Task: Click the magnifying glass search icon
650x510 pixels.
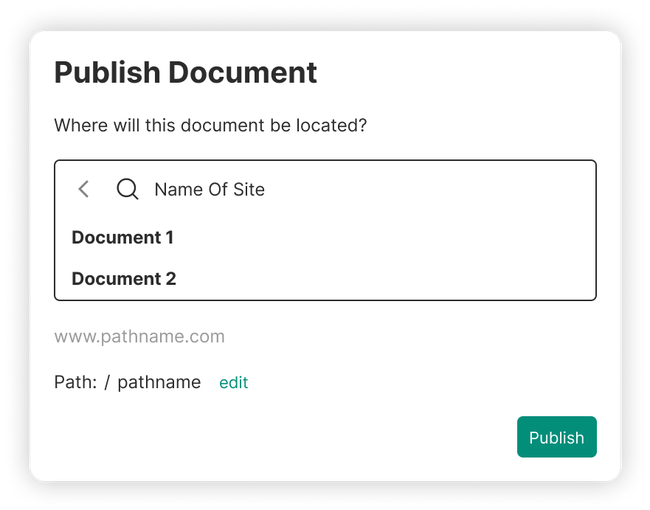Action: coord(127,189)
